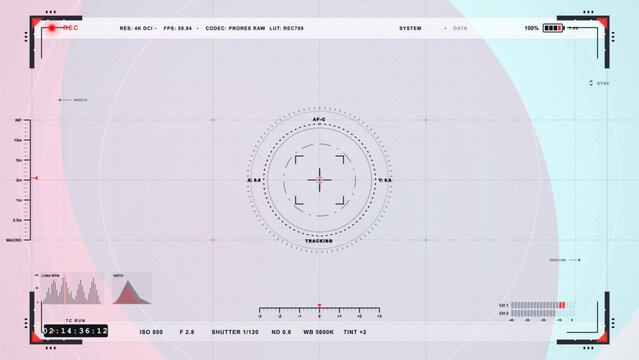Select the FPS: 59.94 setting
Screen dimensions: 639x360
[x=178, y=28]
